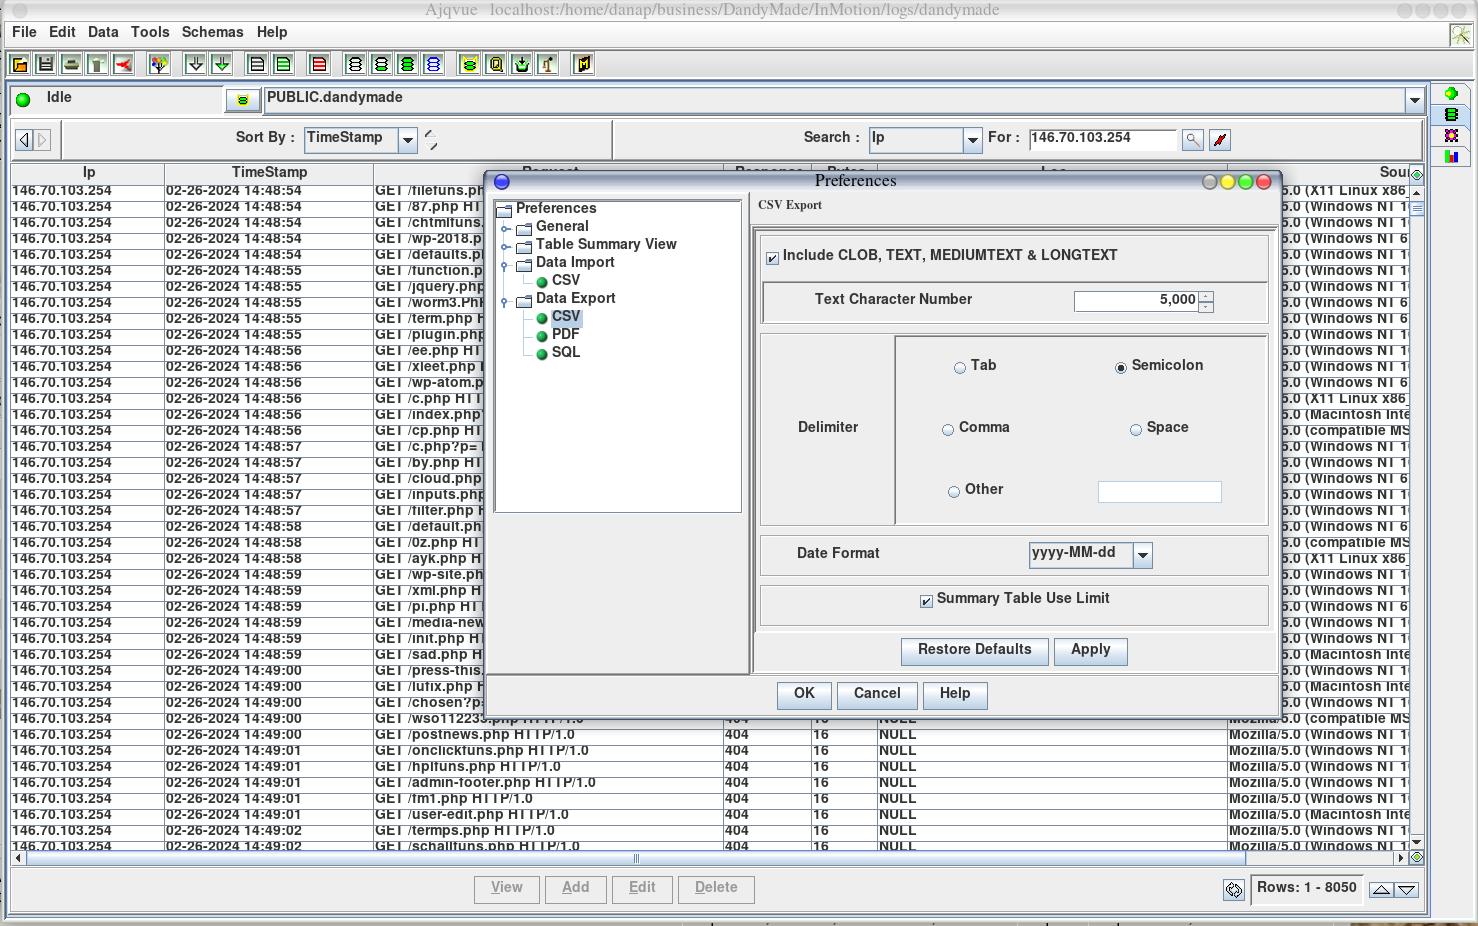Click the red clear-search icon
1478x926 pixels.
[x=1219, y=140]
